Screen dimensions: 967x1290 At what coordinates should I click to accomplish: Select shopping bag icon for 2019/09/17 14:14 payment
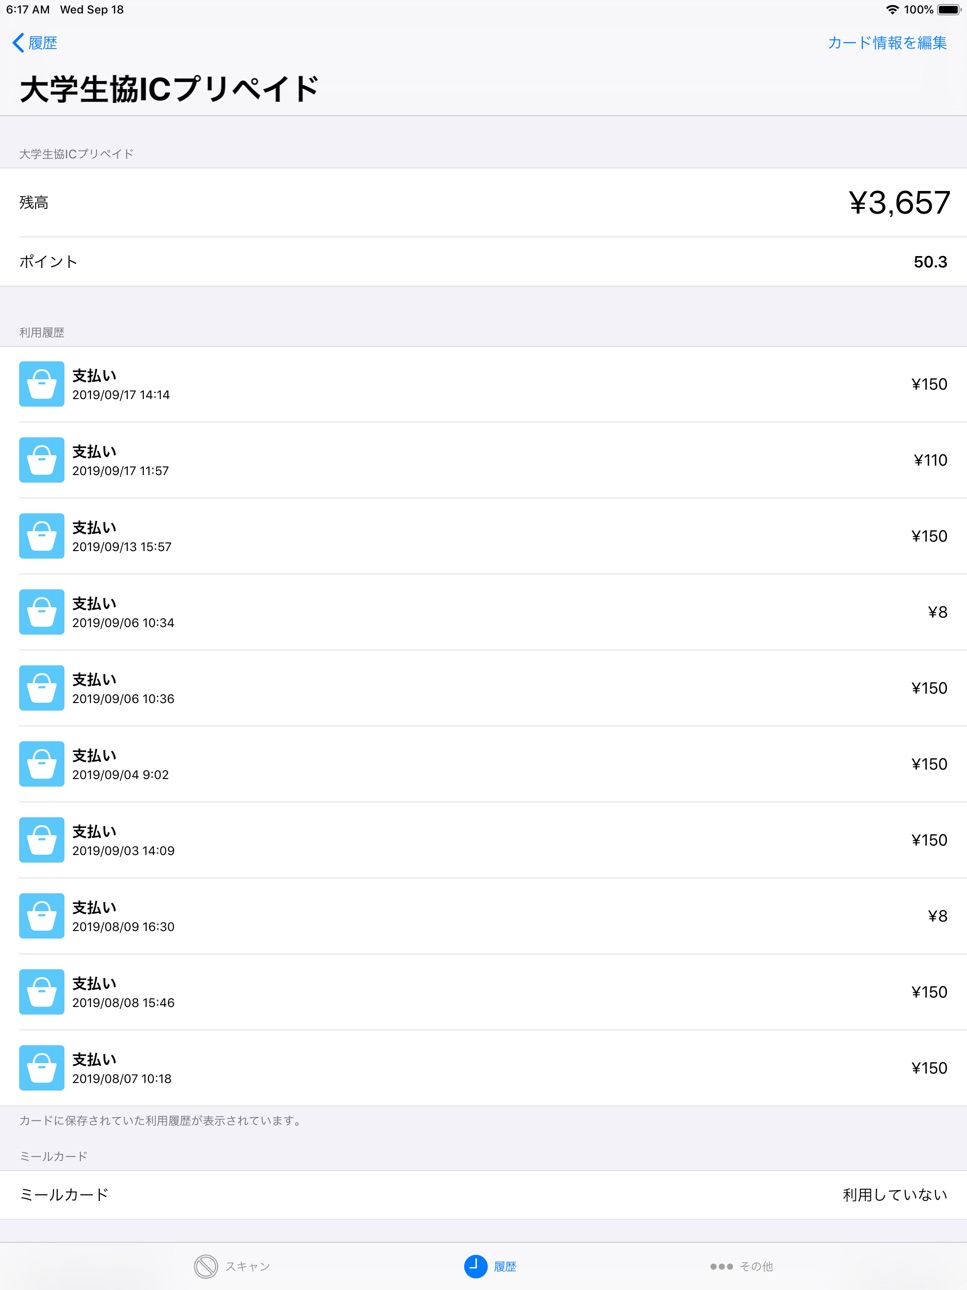(x=42, y=384)
